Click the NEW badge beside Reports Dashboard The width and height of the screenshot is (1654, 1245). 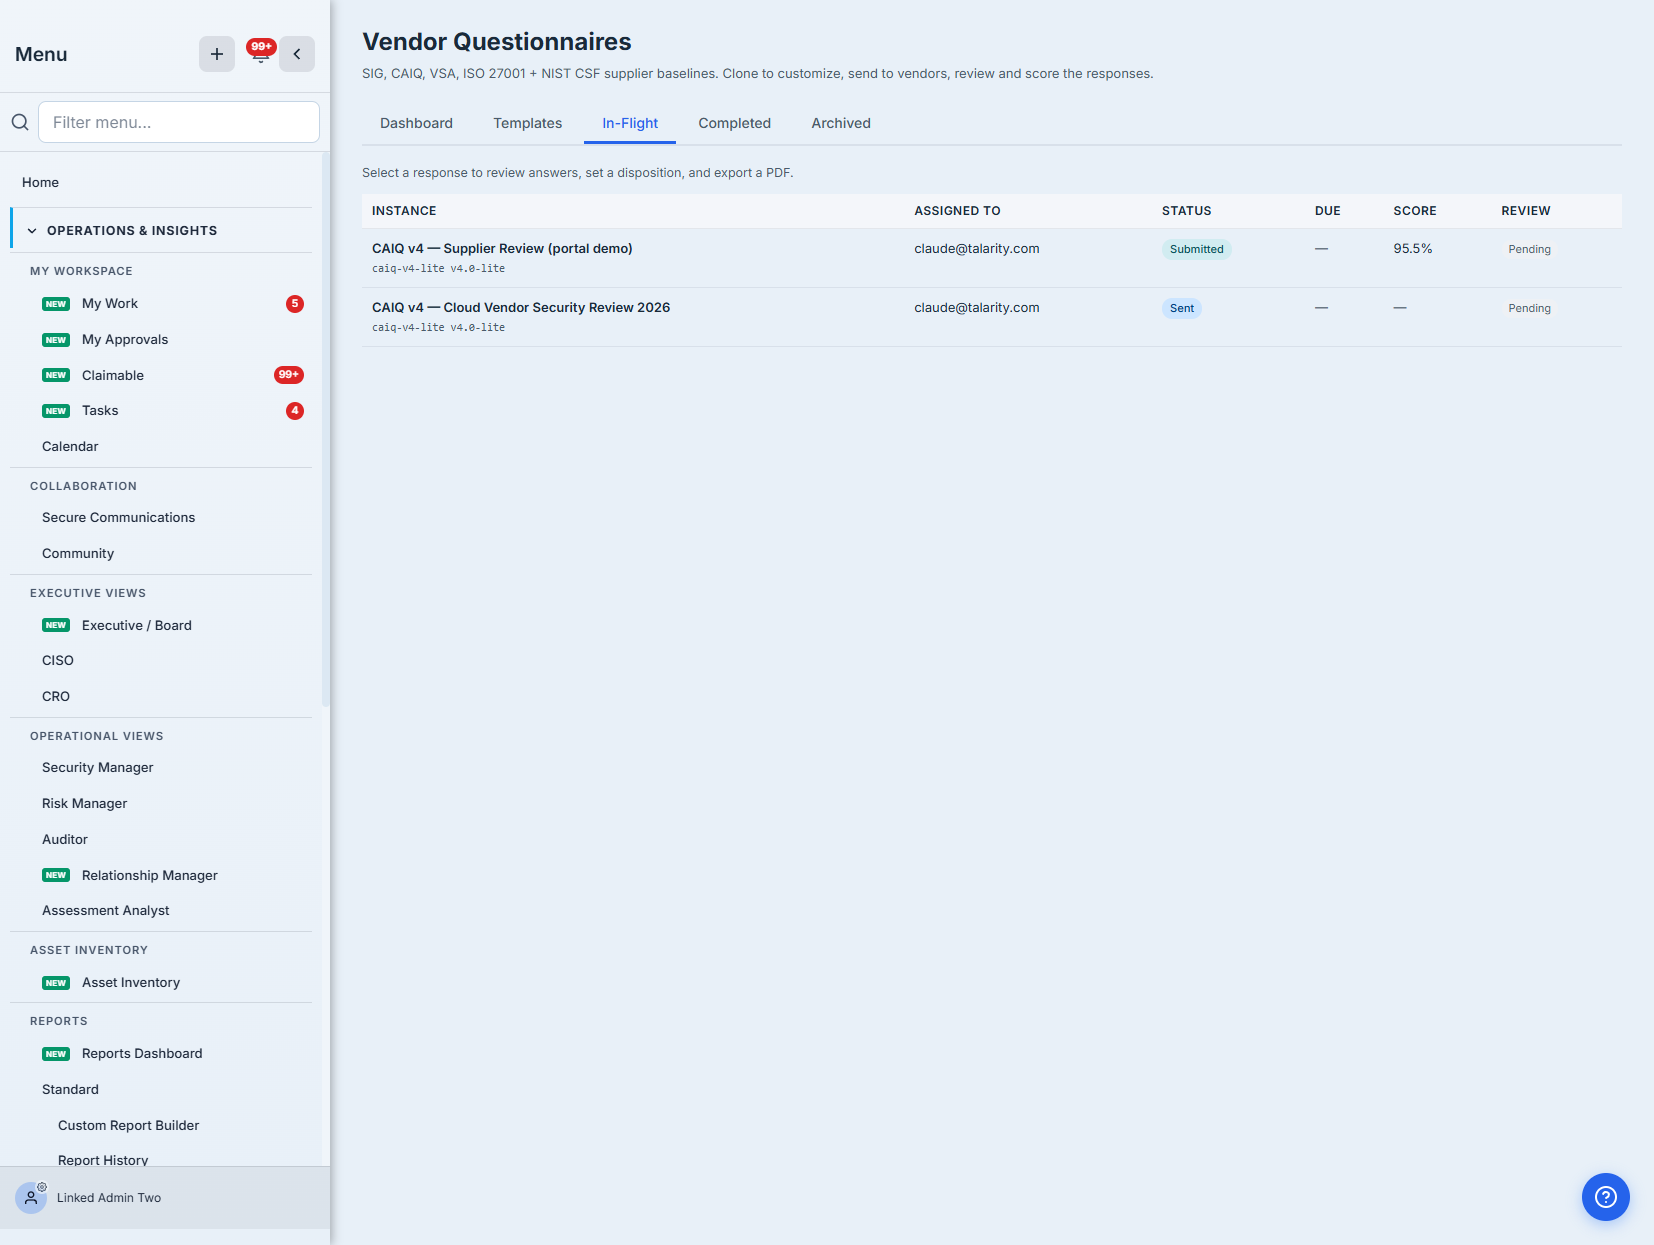[x=56, y=1054]
